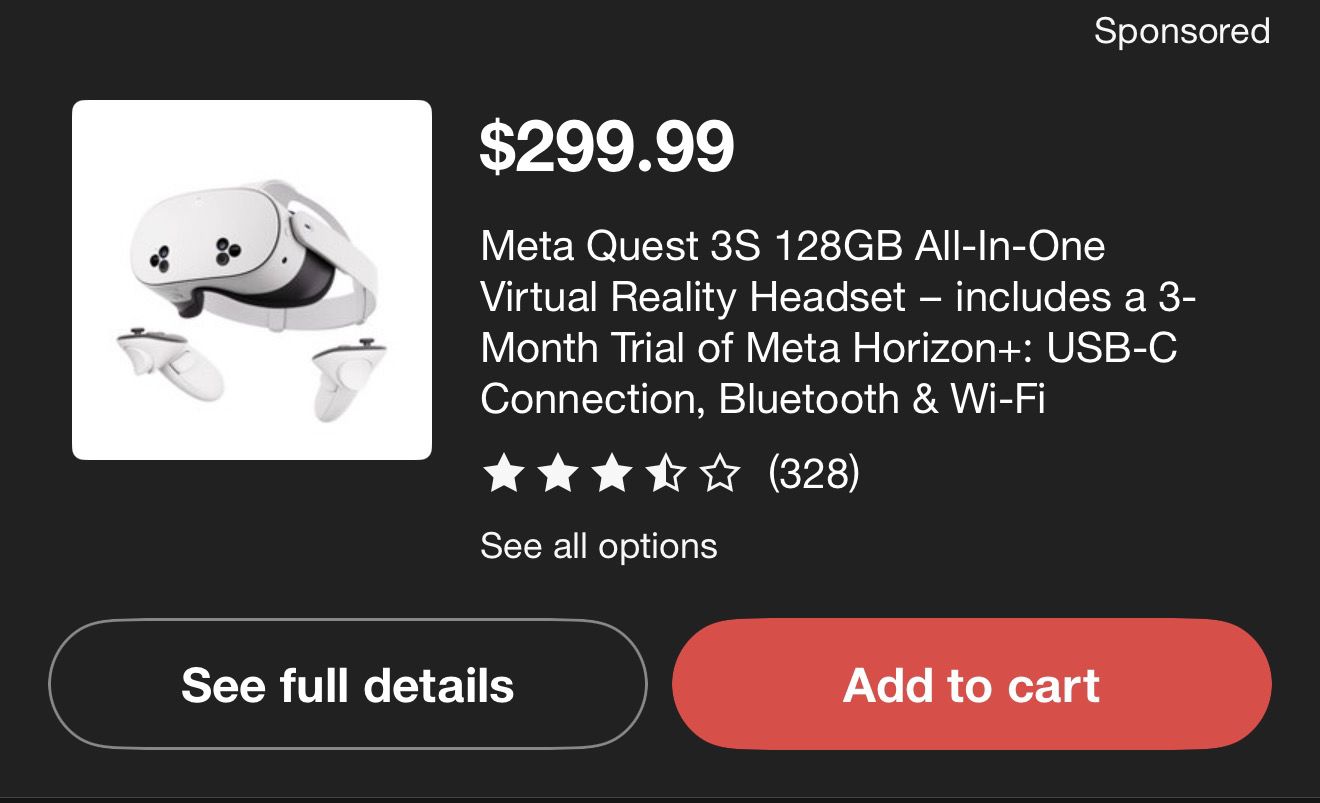The width and height of the screenshot is (1320, 803).
Task: Click the empty fifth rating star
Action: pyautogui.click(x=719, y=474)
